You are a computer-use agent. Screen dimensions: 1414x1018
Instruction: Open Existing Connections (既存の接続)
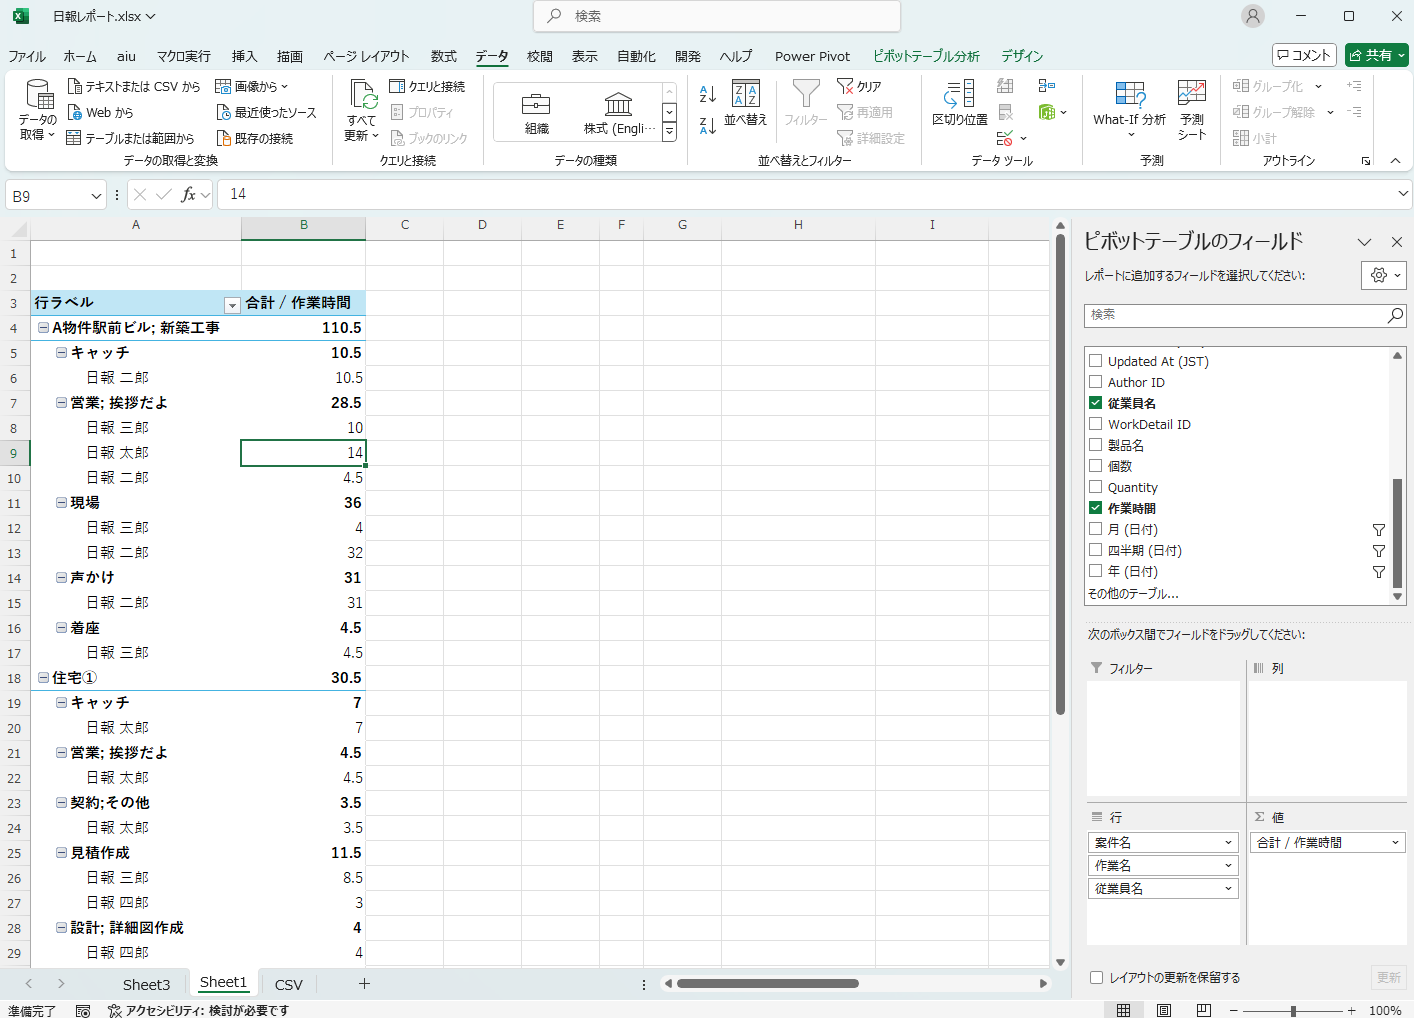(x=255, y=139)
